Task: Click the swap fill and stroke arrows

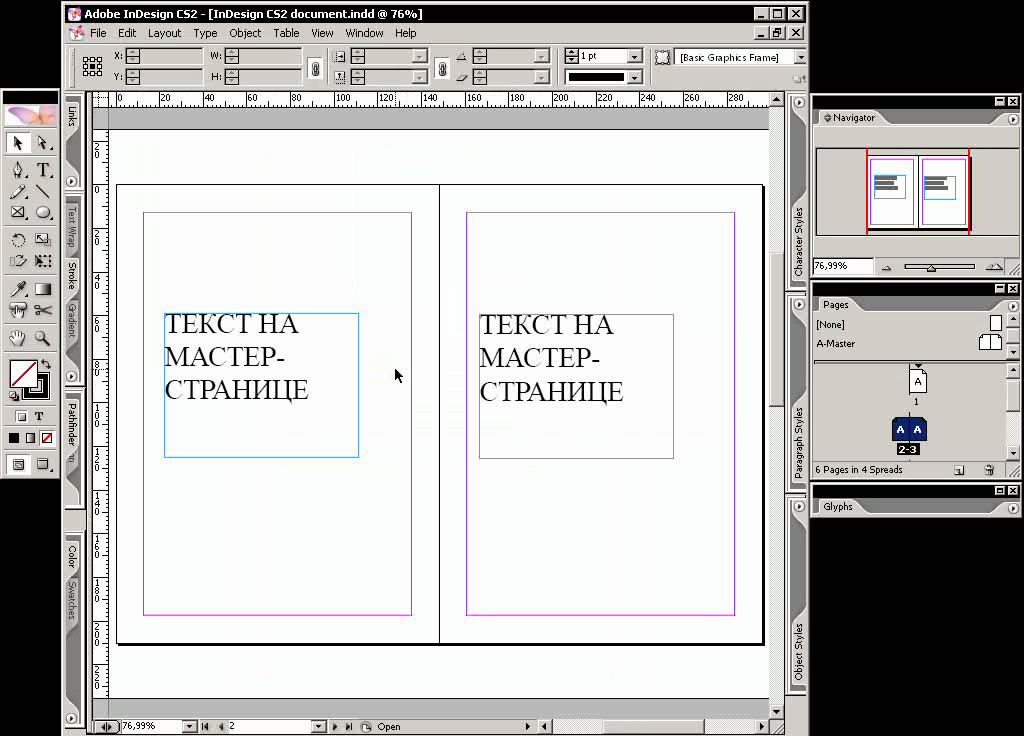Action: pyautogui.click(x=46, y=364)
